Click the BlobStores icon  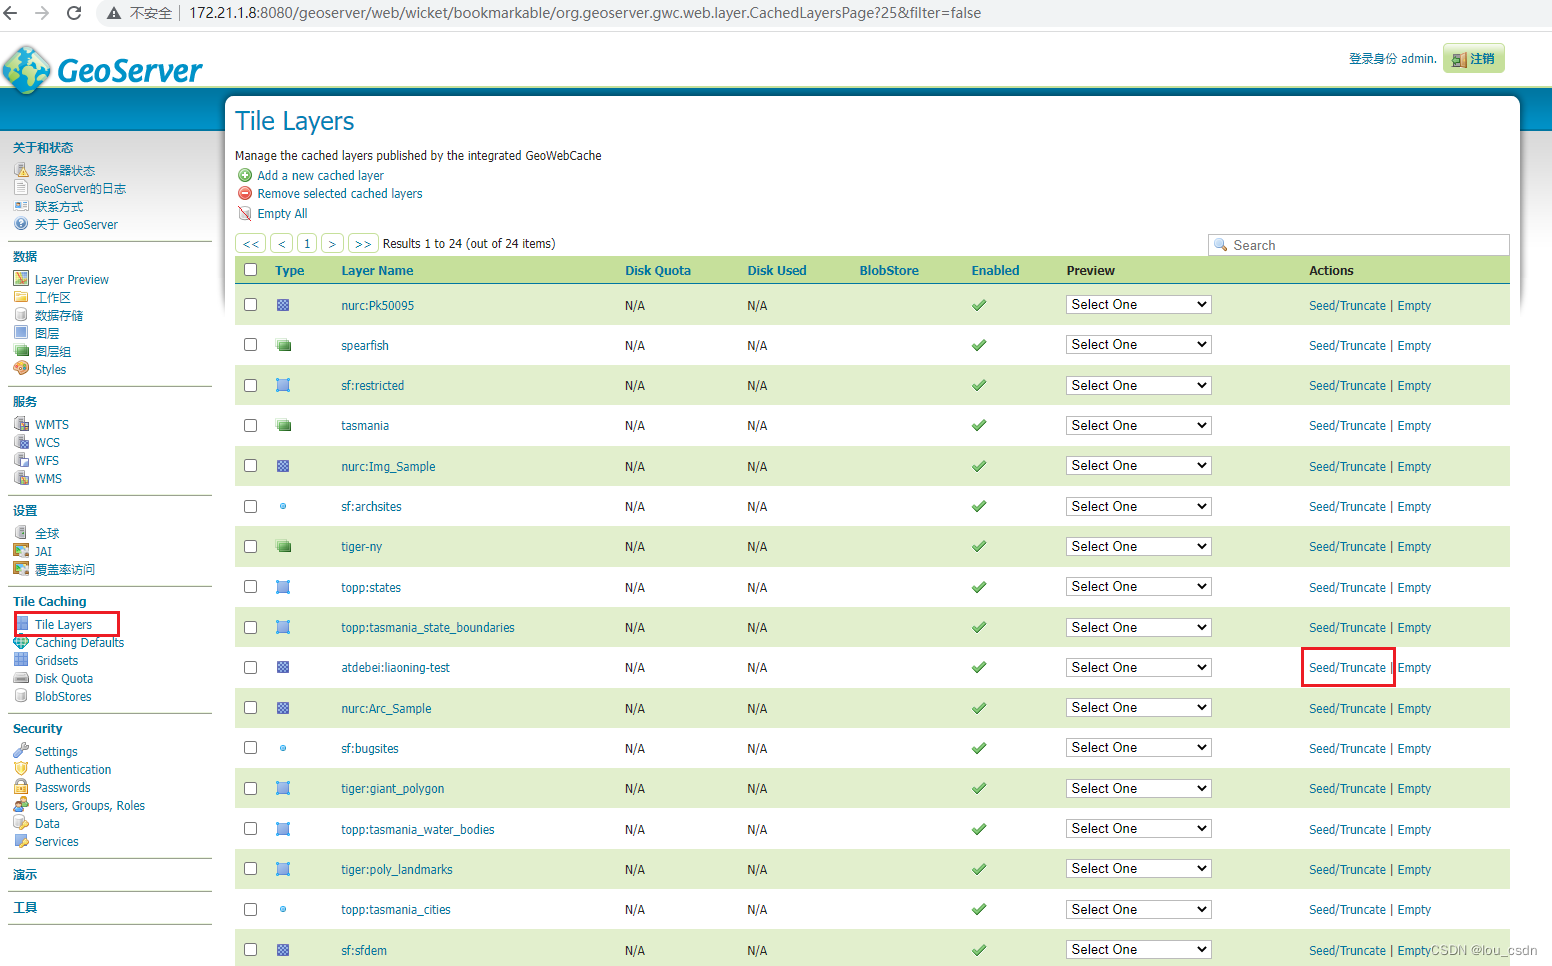pos(21,695)
